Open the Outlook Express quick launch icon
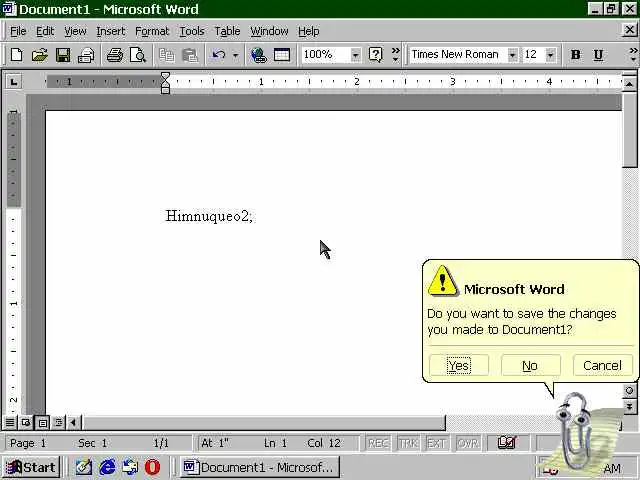The image size is (640, 480). tap(131, 467)
